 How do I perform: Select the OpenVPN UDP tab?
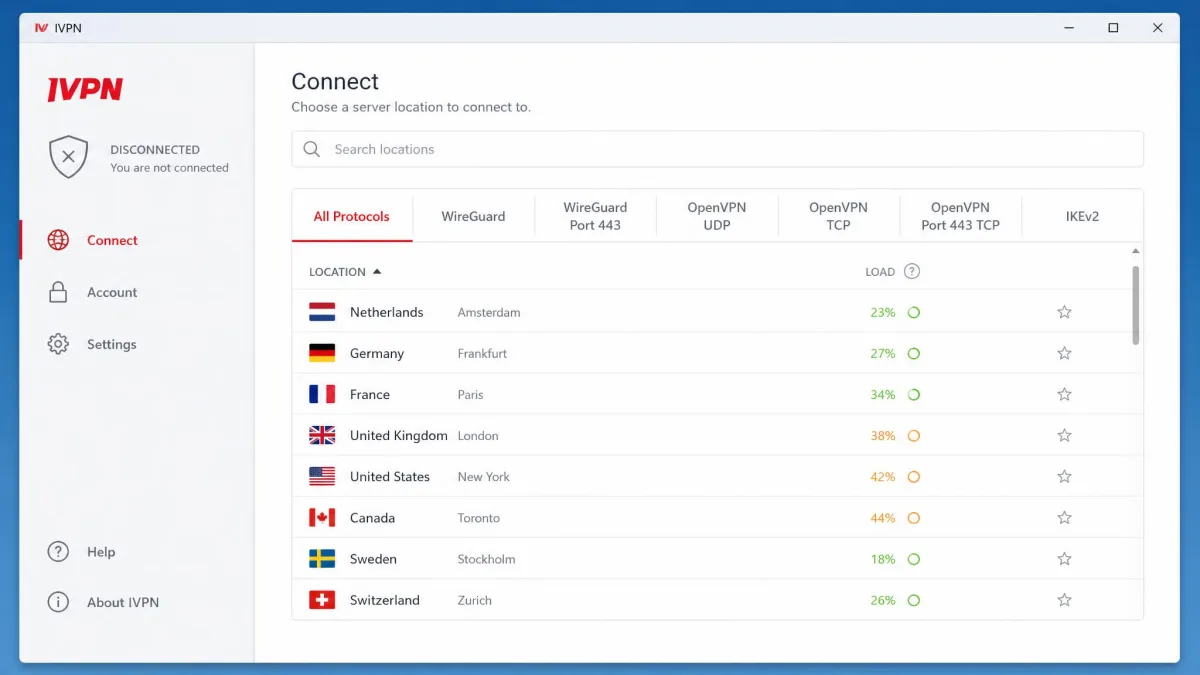[717, 216]
